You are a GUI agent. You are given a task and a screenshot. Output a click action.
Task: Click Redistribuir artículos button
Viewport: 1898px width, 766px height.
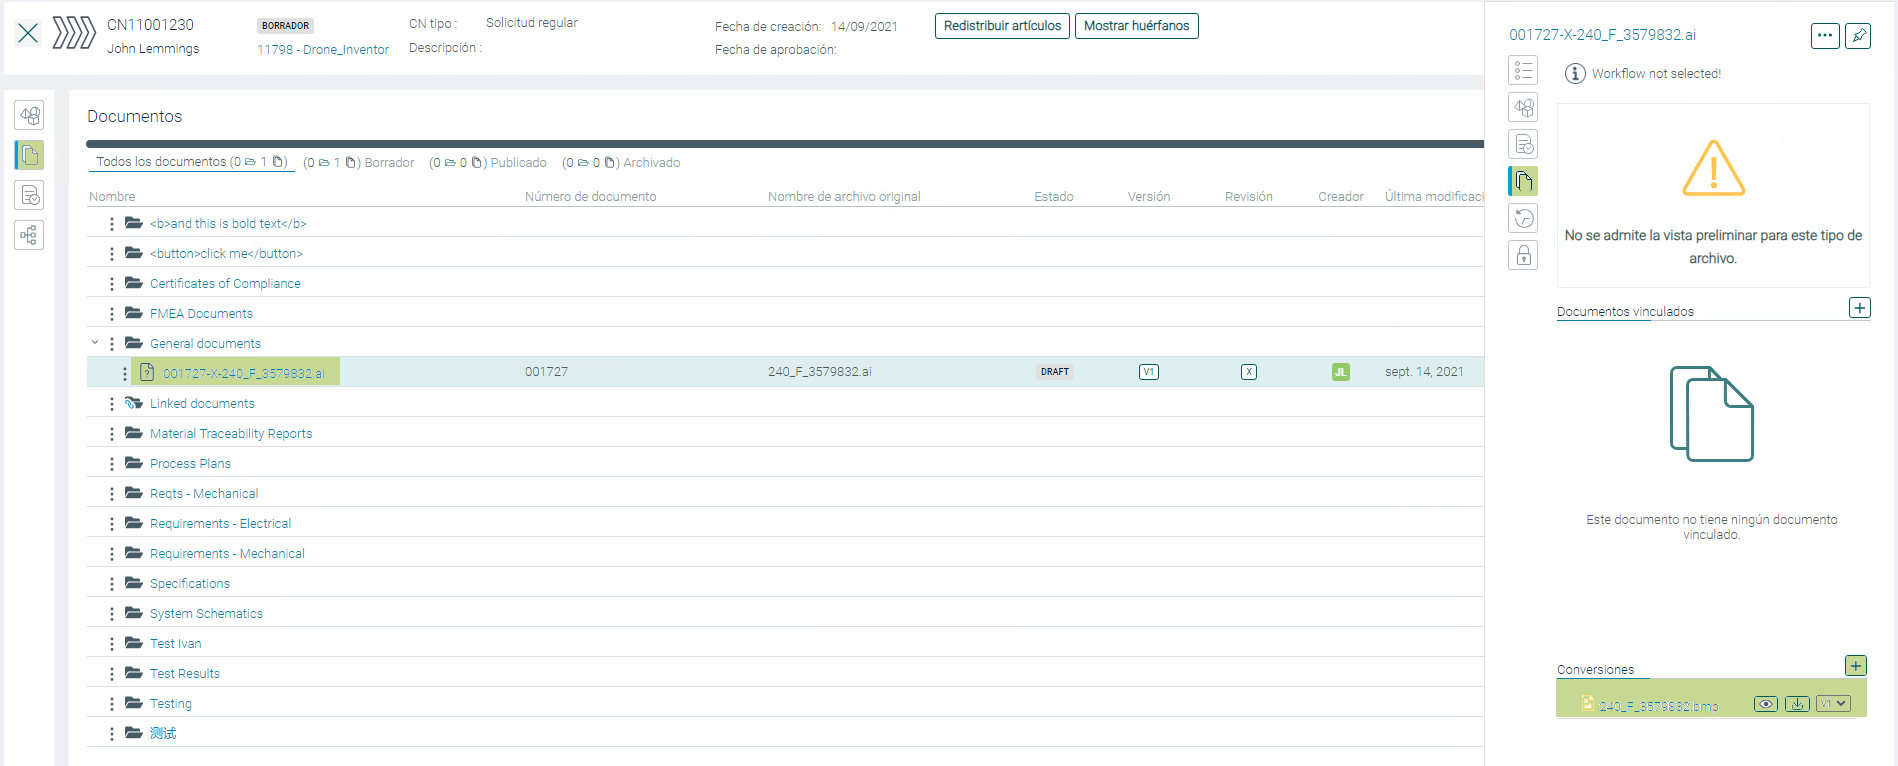(1002, 26)
